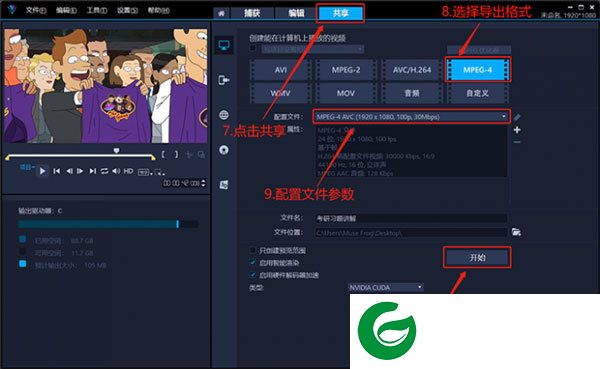Open the greyed dropdown above AVI

312,49
